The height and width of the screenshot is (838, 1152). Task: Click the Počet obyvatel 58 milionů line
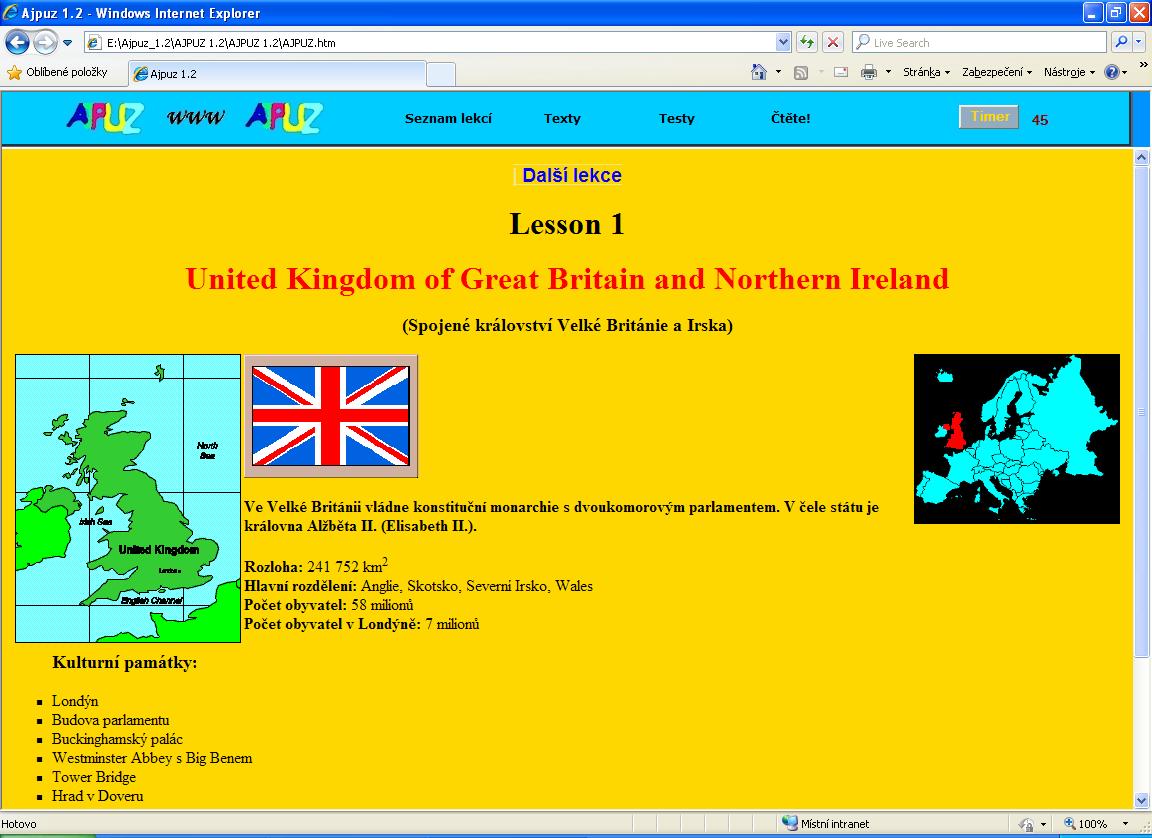point(328,605)
